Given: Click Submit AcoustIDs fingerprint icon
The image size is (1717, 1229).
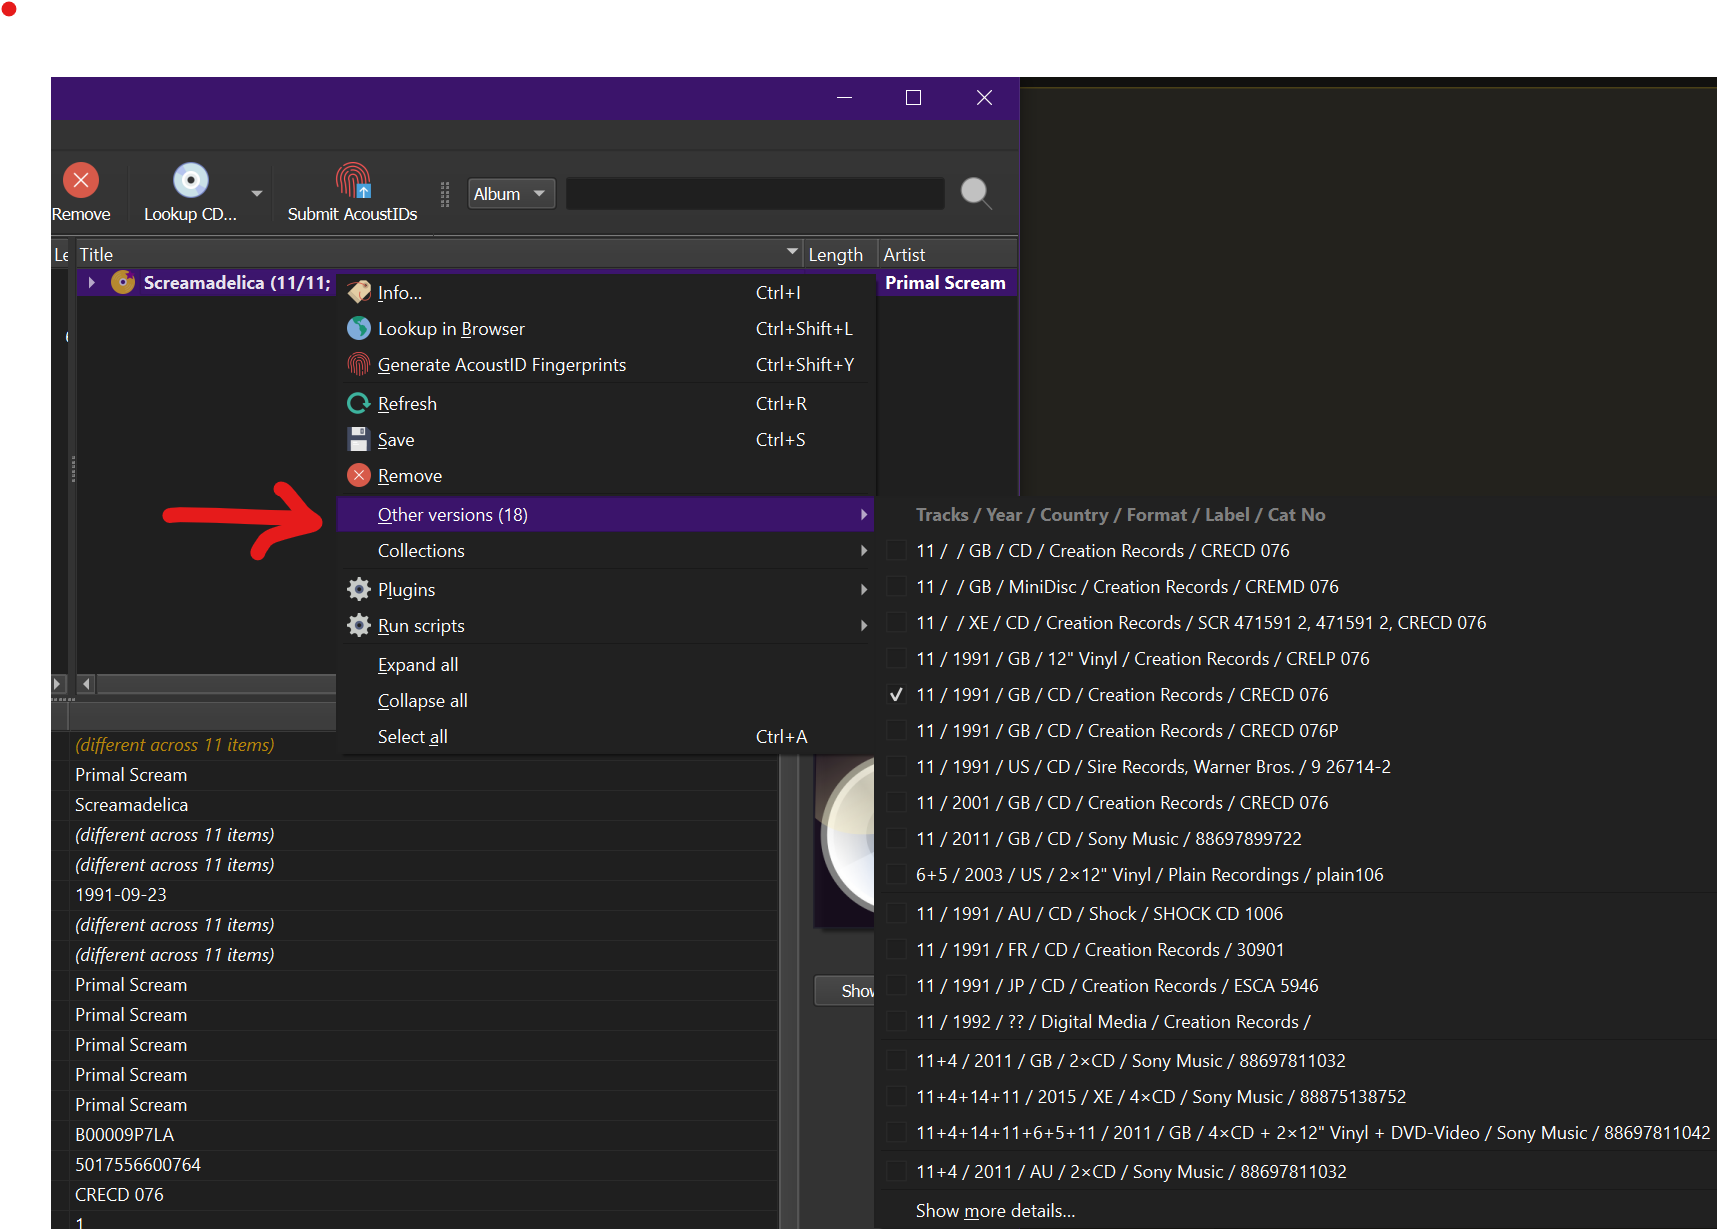Looking at the screenshot, I should tap(352, 180).
